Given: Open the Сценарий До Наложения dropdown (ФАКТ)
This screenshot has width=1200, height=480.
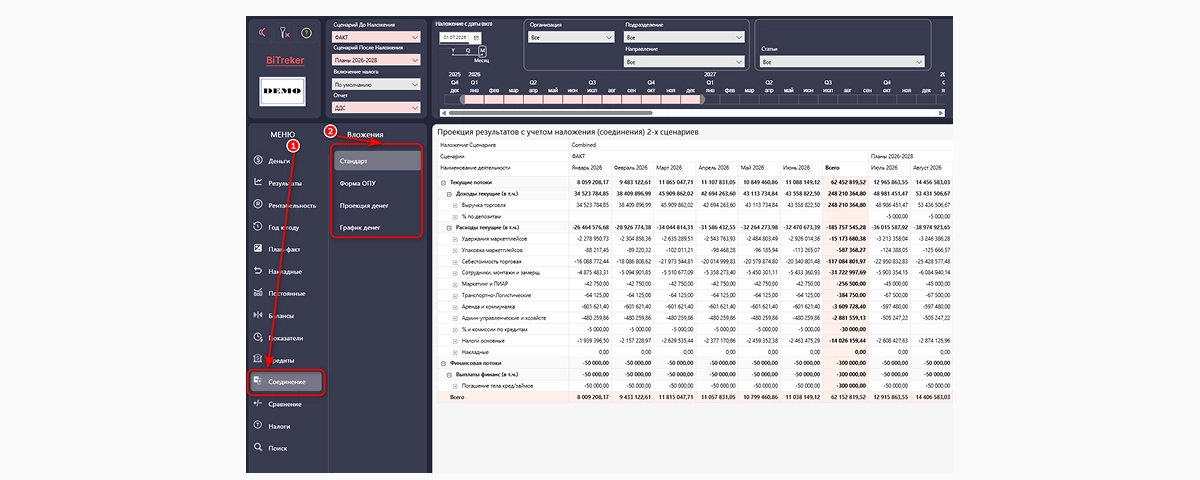Looking at the screenshot, I should click(376, 36).
